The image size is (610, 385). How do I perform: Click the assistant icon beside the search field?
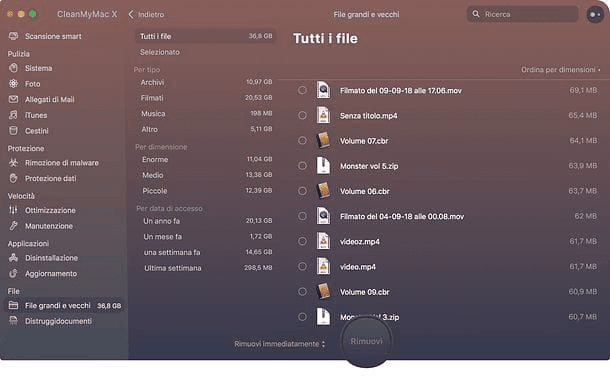click(595, 14)
